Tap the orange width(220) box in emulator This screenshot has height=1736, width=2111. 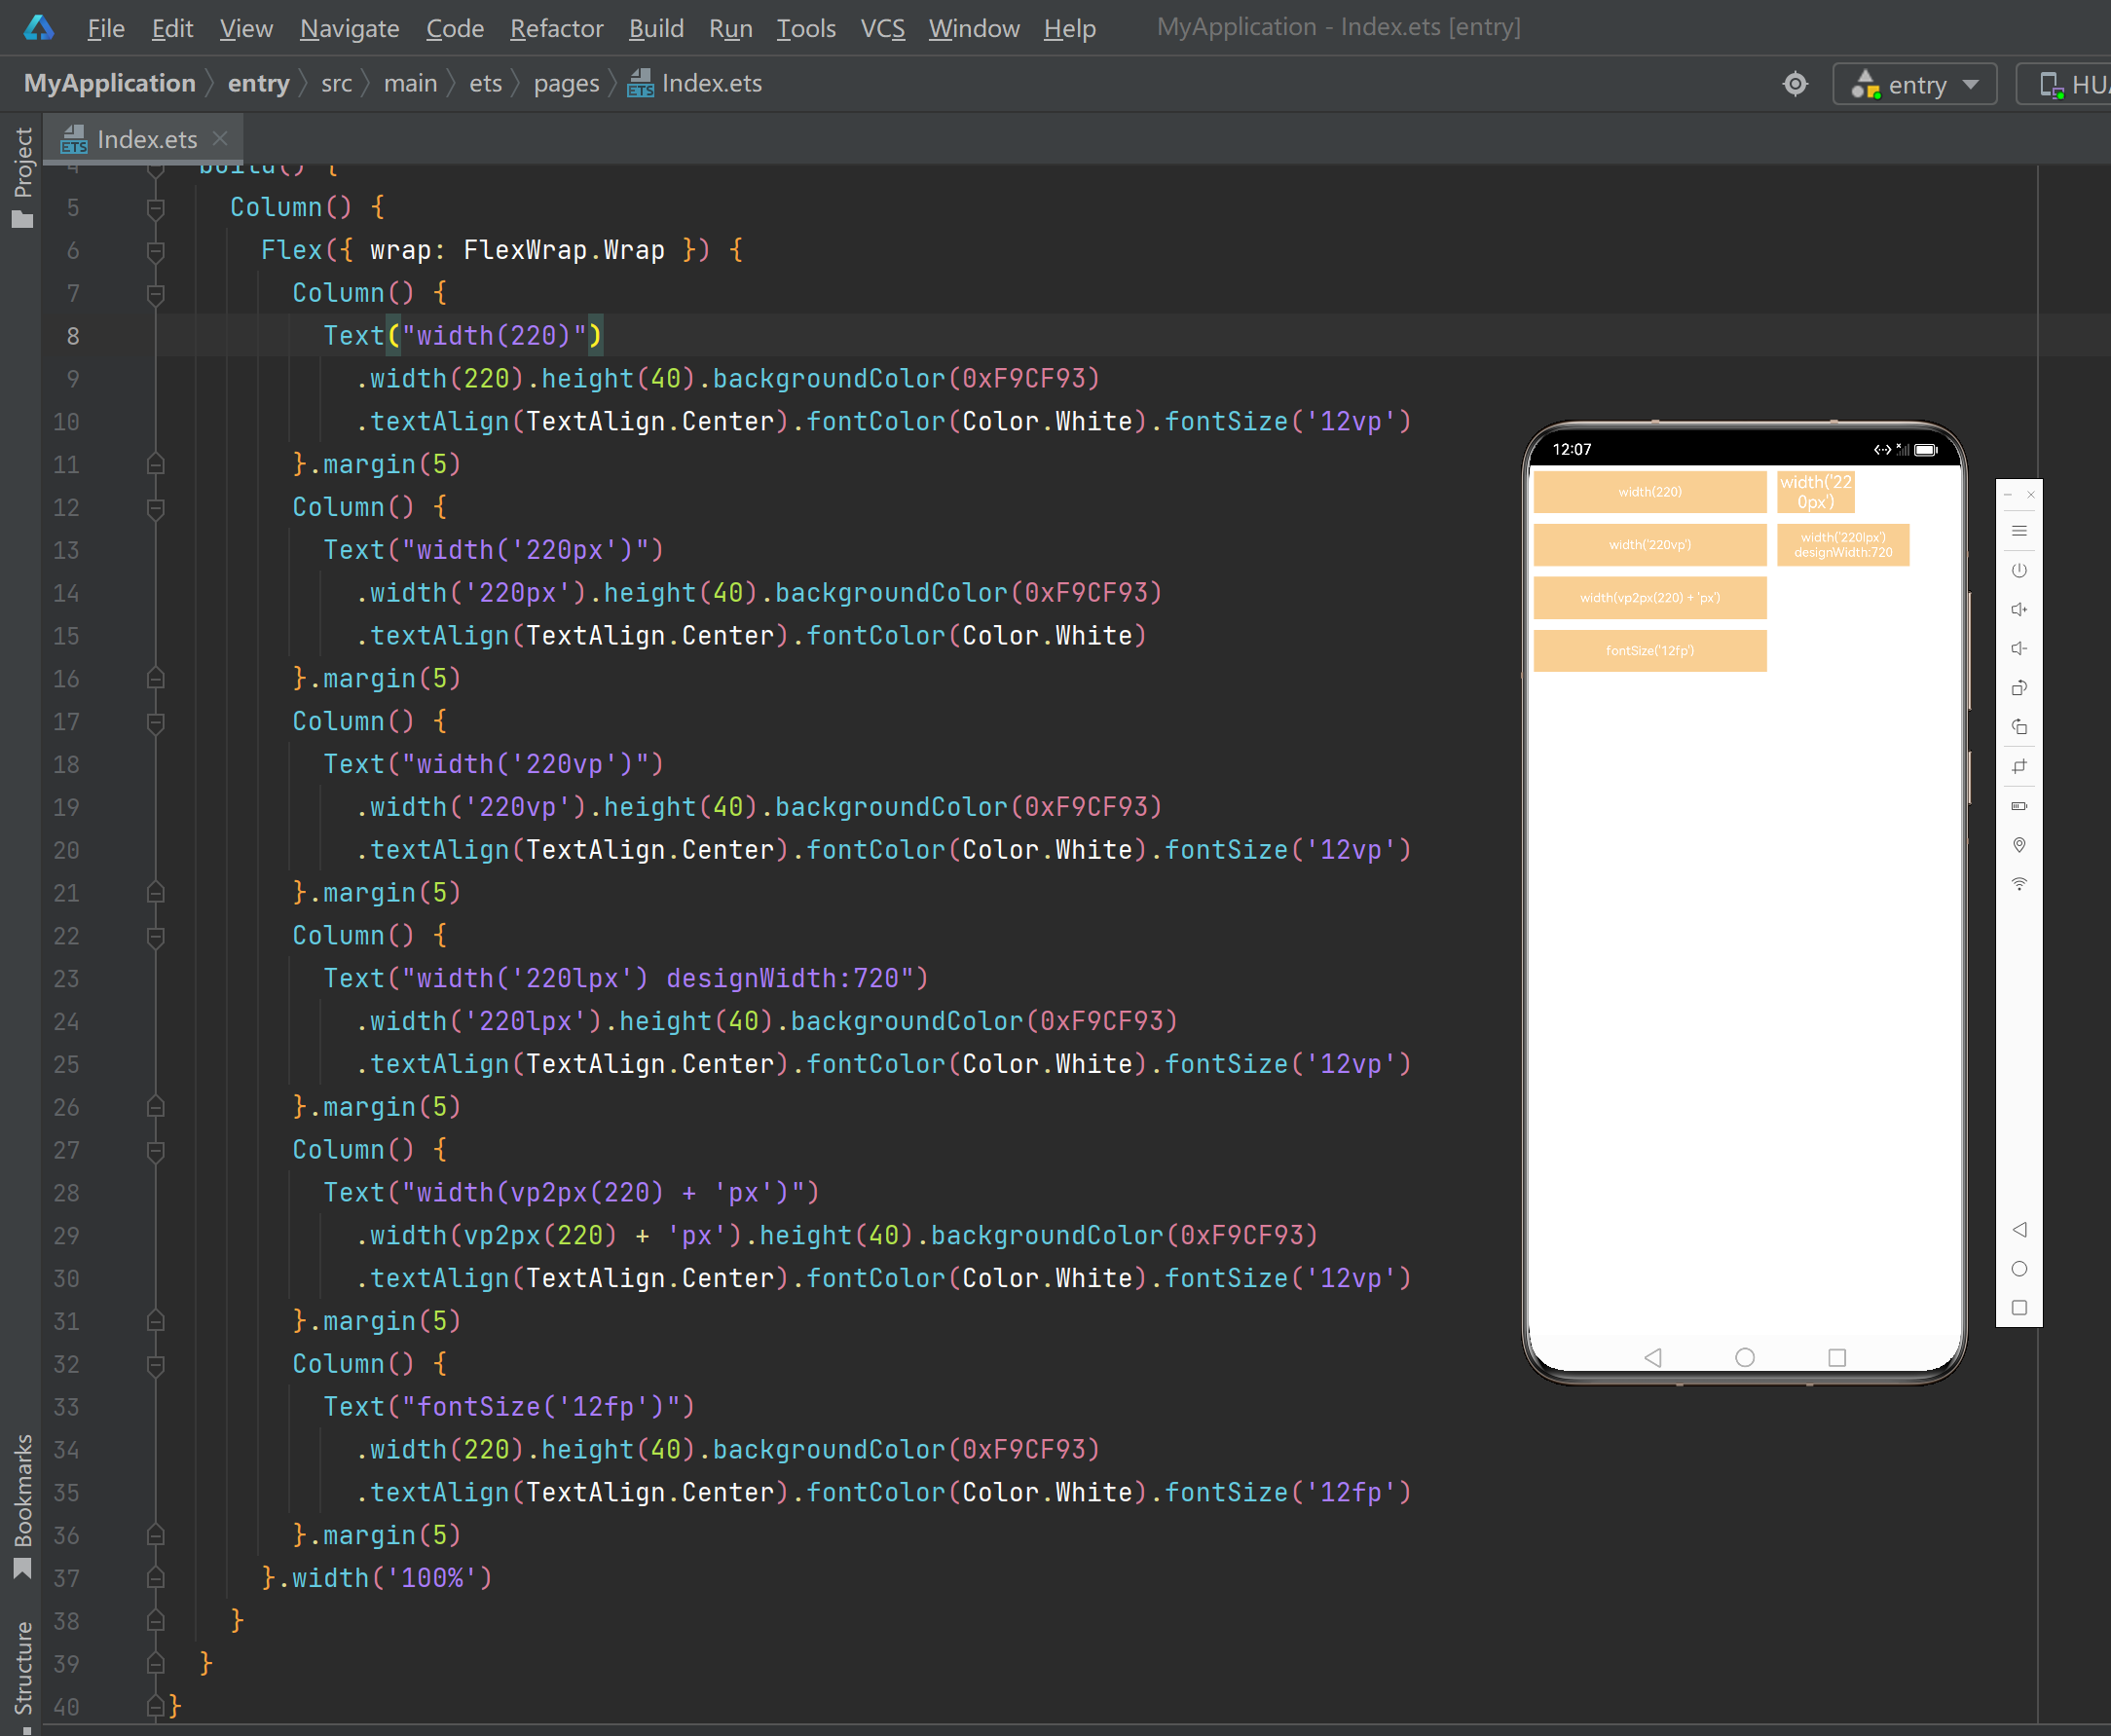1649,492
